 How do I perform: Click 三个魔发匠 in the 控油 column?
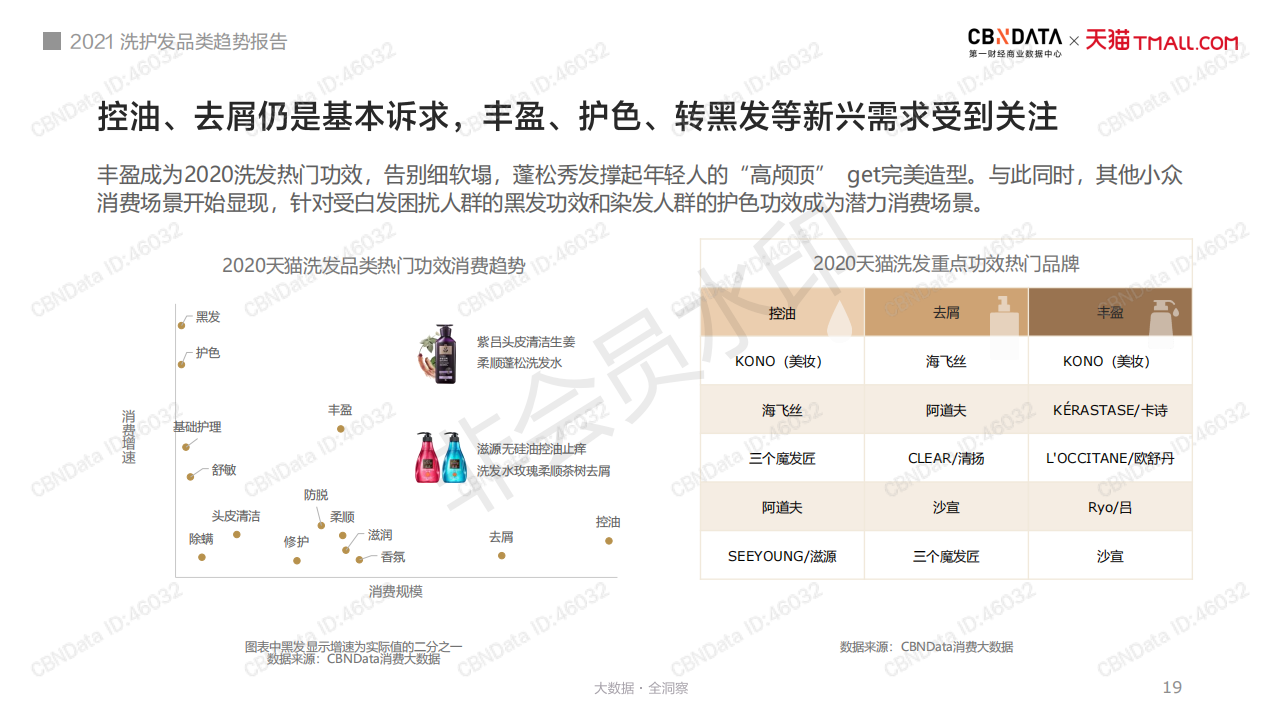(x=782, y=458)
